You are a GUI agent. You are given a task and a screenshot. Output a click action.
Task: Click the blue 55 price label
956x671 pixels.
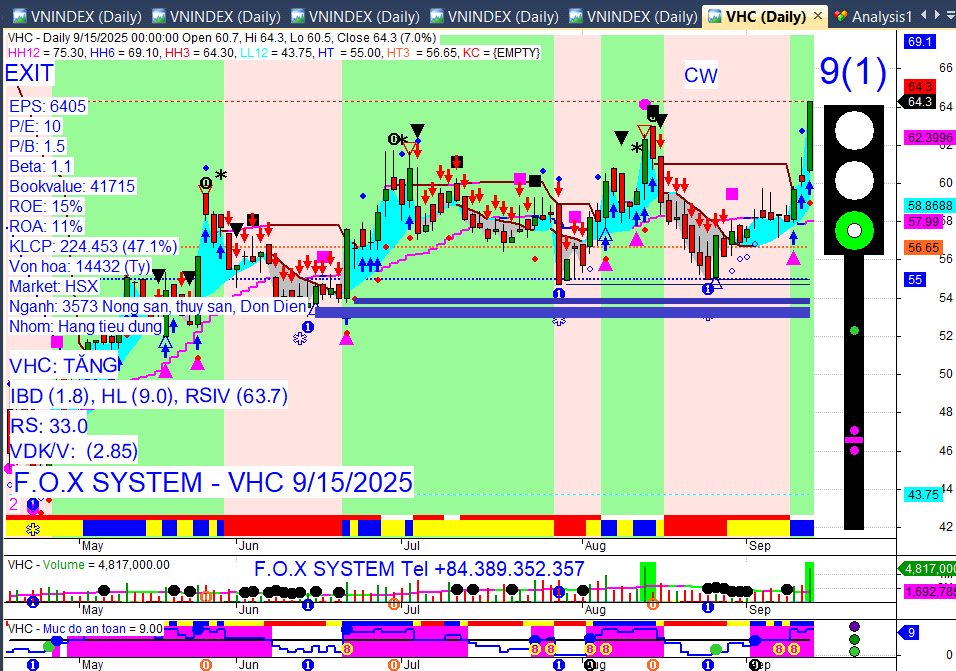click(x=915, y=280)
